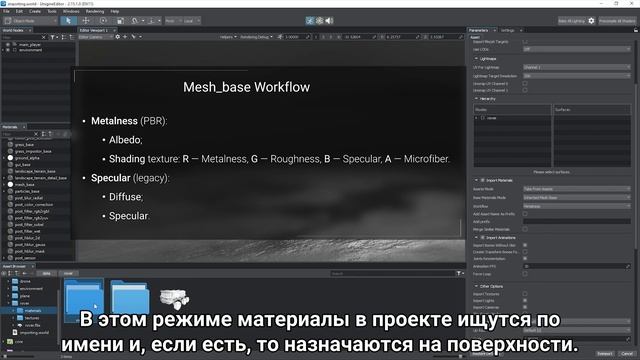Toggle the physics gear icon in top toolbar
Screen dimensions: 640x360
(320, 20)
